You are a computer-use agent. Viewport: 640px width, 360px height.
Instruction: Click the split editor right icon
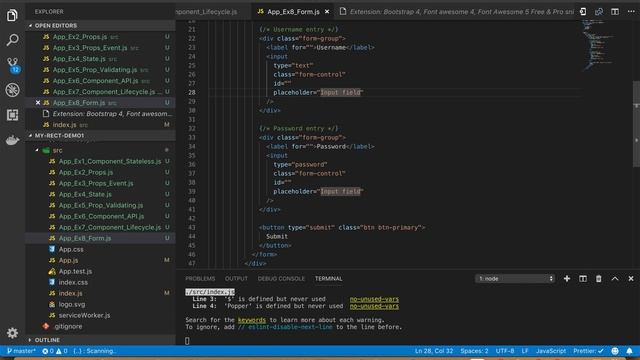(x=615, y=12)
